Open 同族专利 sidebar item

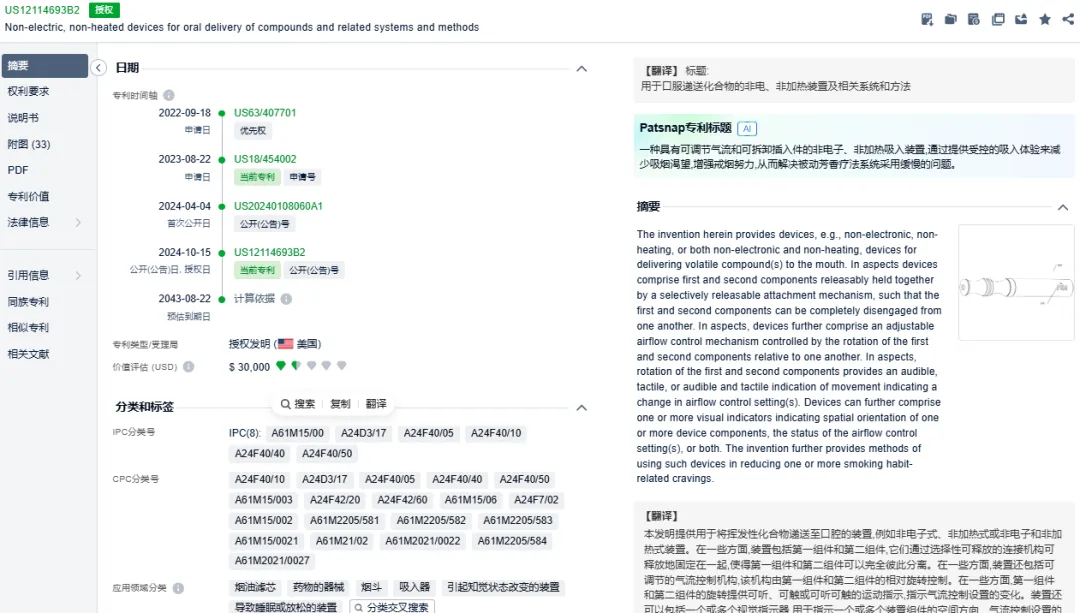tap(28, 302)
